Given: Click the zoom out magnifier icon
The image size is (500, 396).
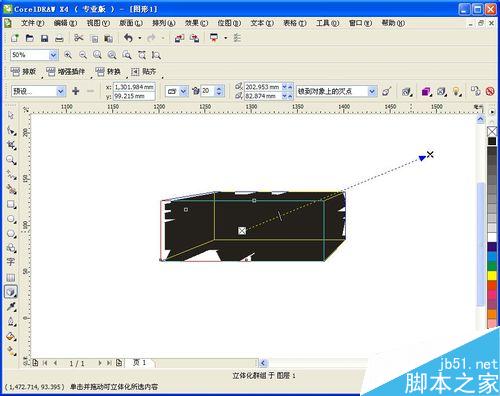Looking at the screenshot, I should pos(83,55).
